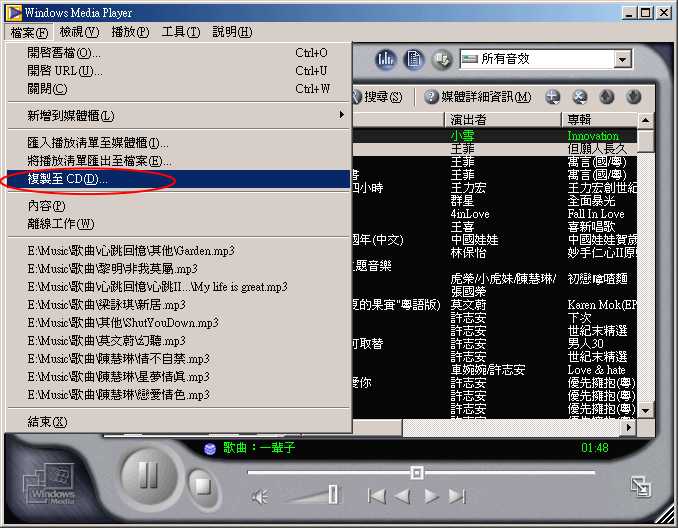Sort by 演出者 column header

(503, 119)
